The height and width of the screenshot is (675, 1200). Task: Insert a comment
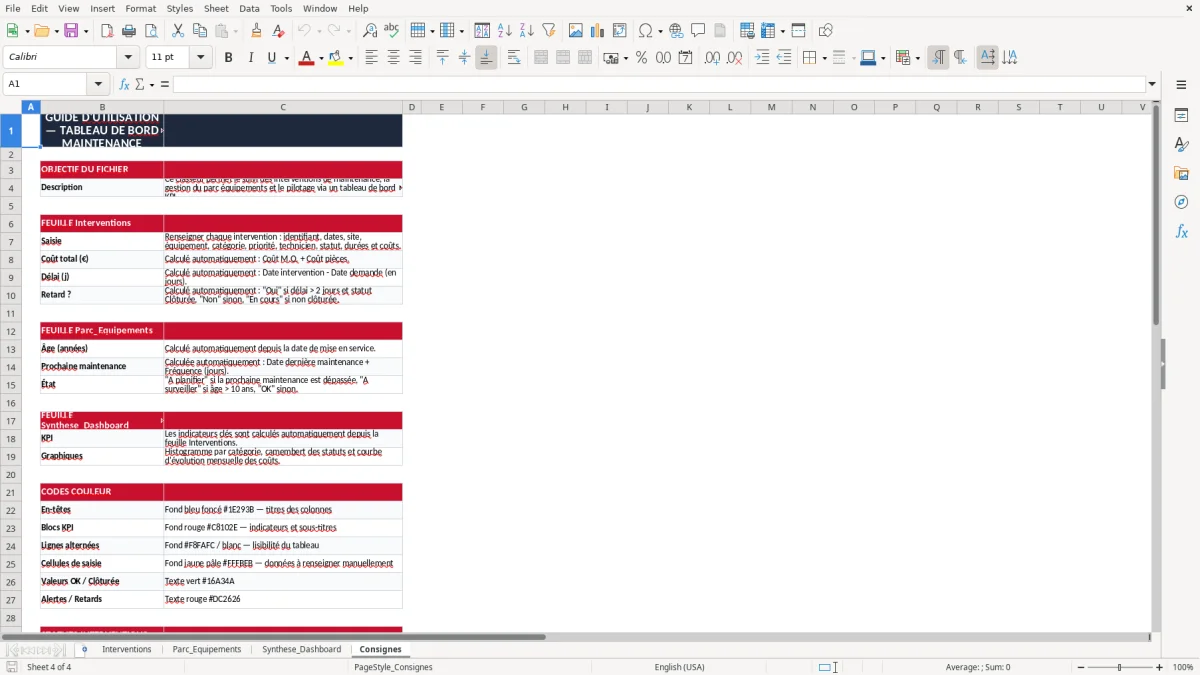point(698,31)
